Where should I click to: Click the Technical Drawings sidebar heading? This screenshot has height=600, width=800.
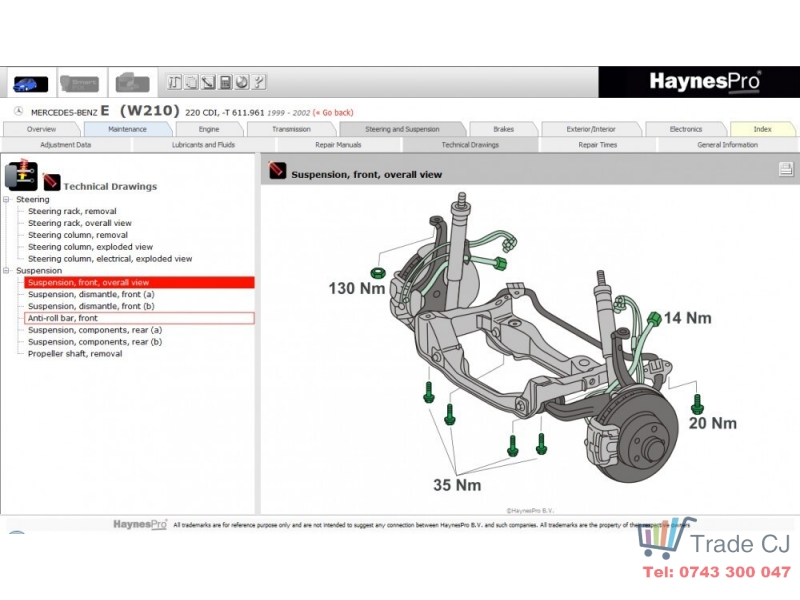110,187
